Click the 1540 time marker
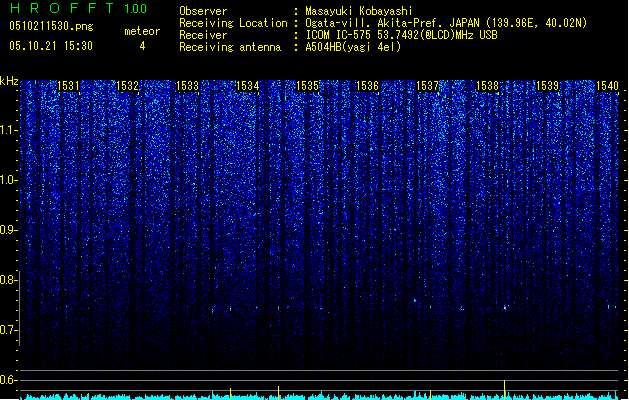This screenshot has width=629, height=400. (x=607, y=86)
